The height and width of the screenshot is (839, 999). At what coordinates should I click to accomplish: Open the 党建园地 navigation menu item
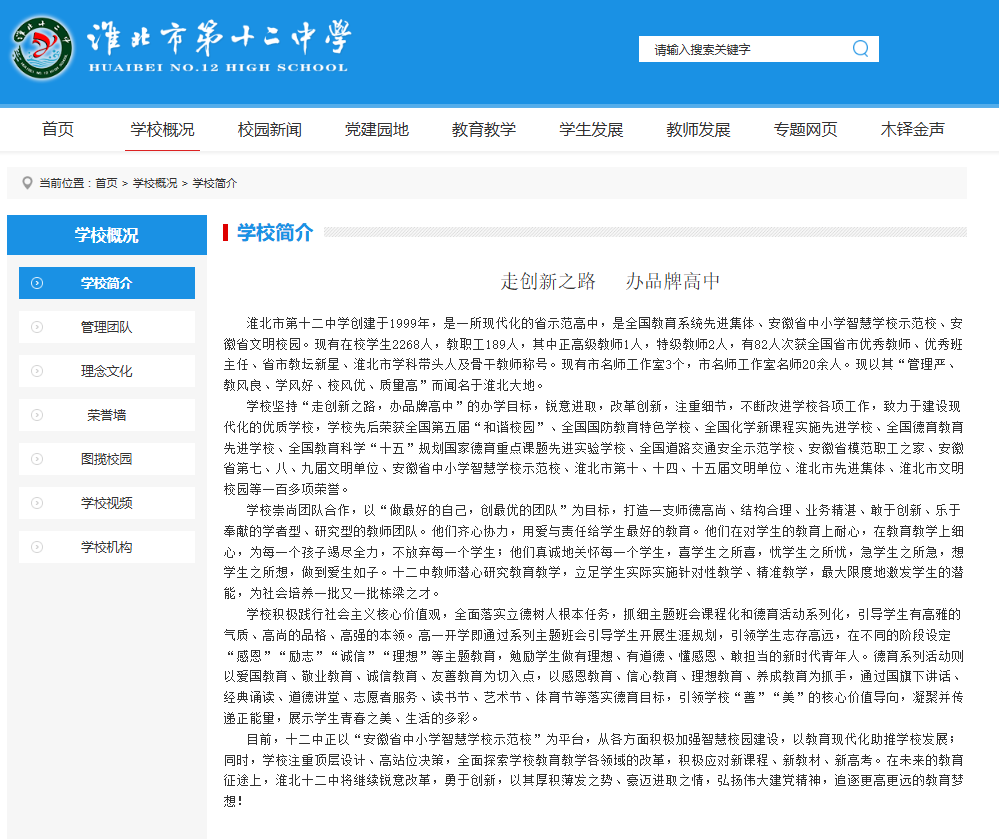[x=377, y=129]
